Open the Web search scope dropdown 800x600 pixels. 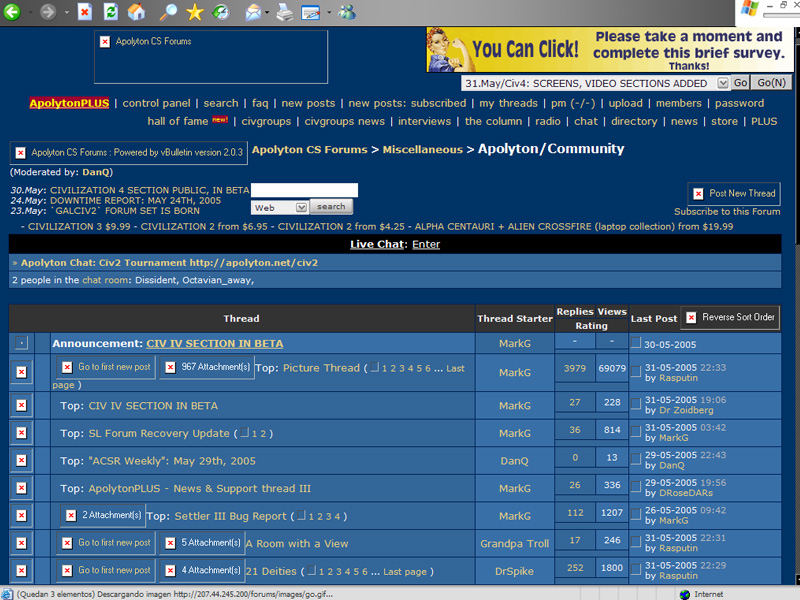301,207
